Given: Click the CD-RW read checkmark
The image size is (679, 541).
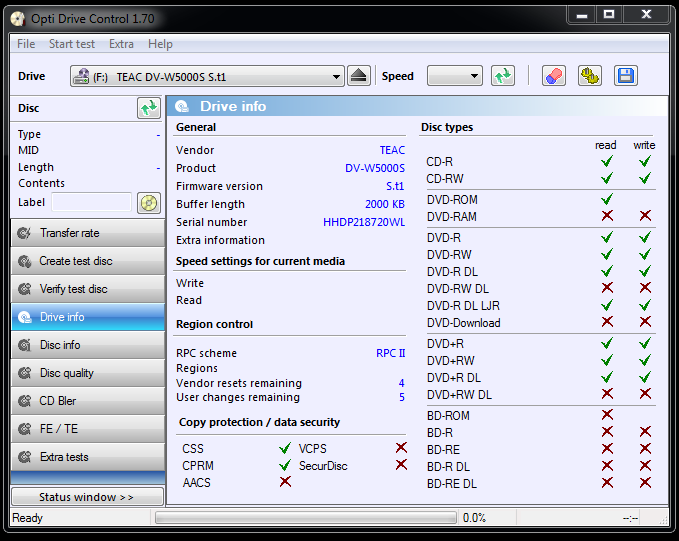Looking at the screenshot, I should (607, 178).
